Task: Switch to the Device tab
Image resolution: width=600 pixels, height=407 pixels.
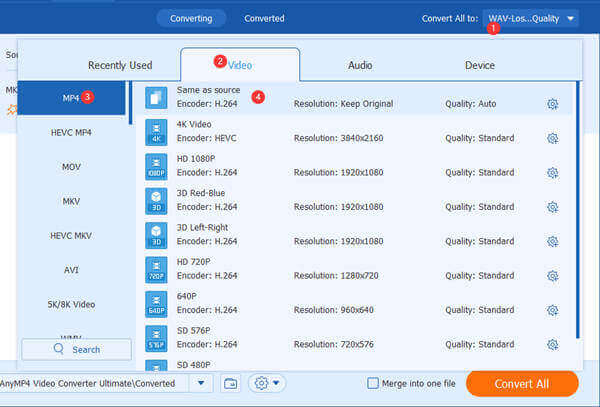Action: (x=479, y=65)
